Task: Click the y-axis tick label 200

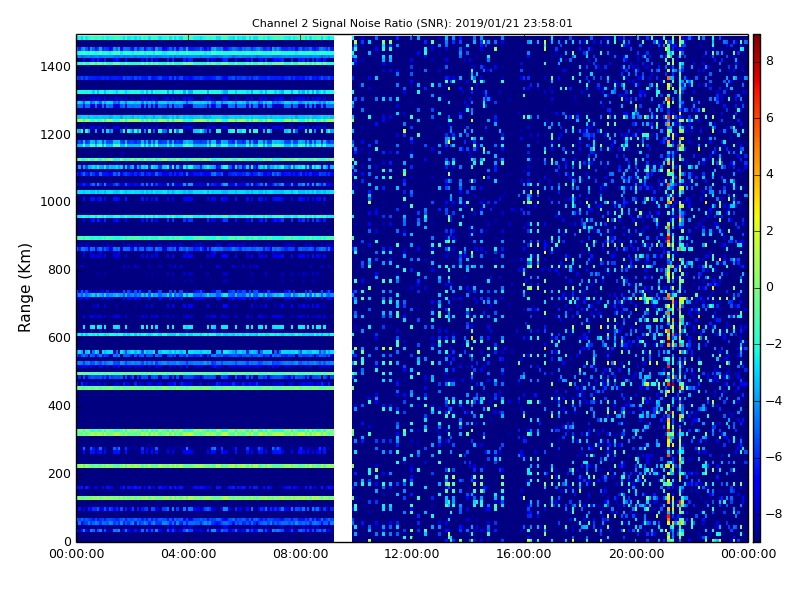Action: pyautogui.click(x=59, y=473)
